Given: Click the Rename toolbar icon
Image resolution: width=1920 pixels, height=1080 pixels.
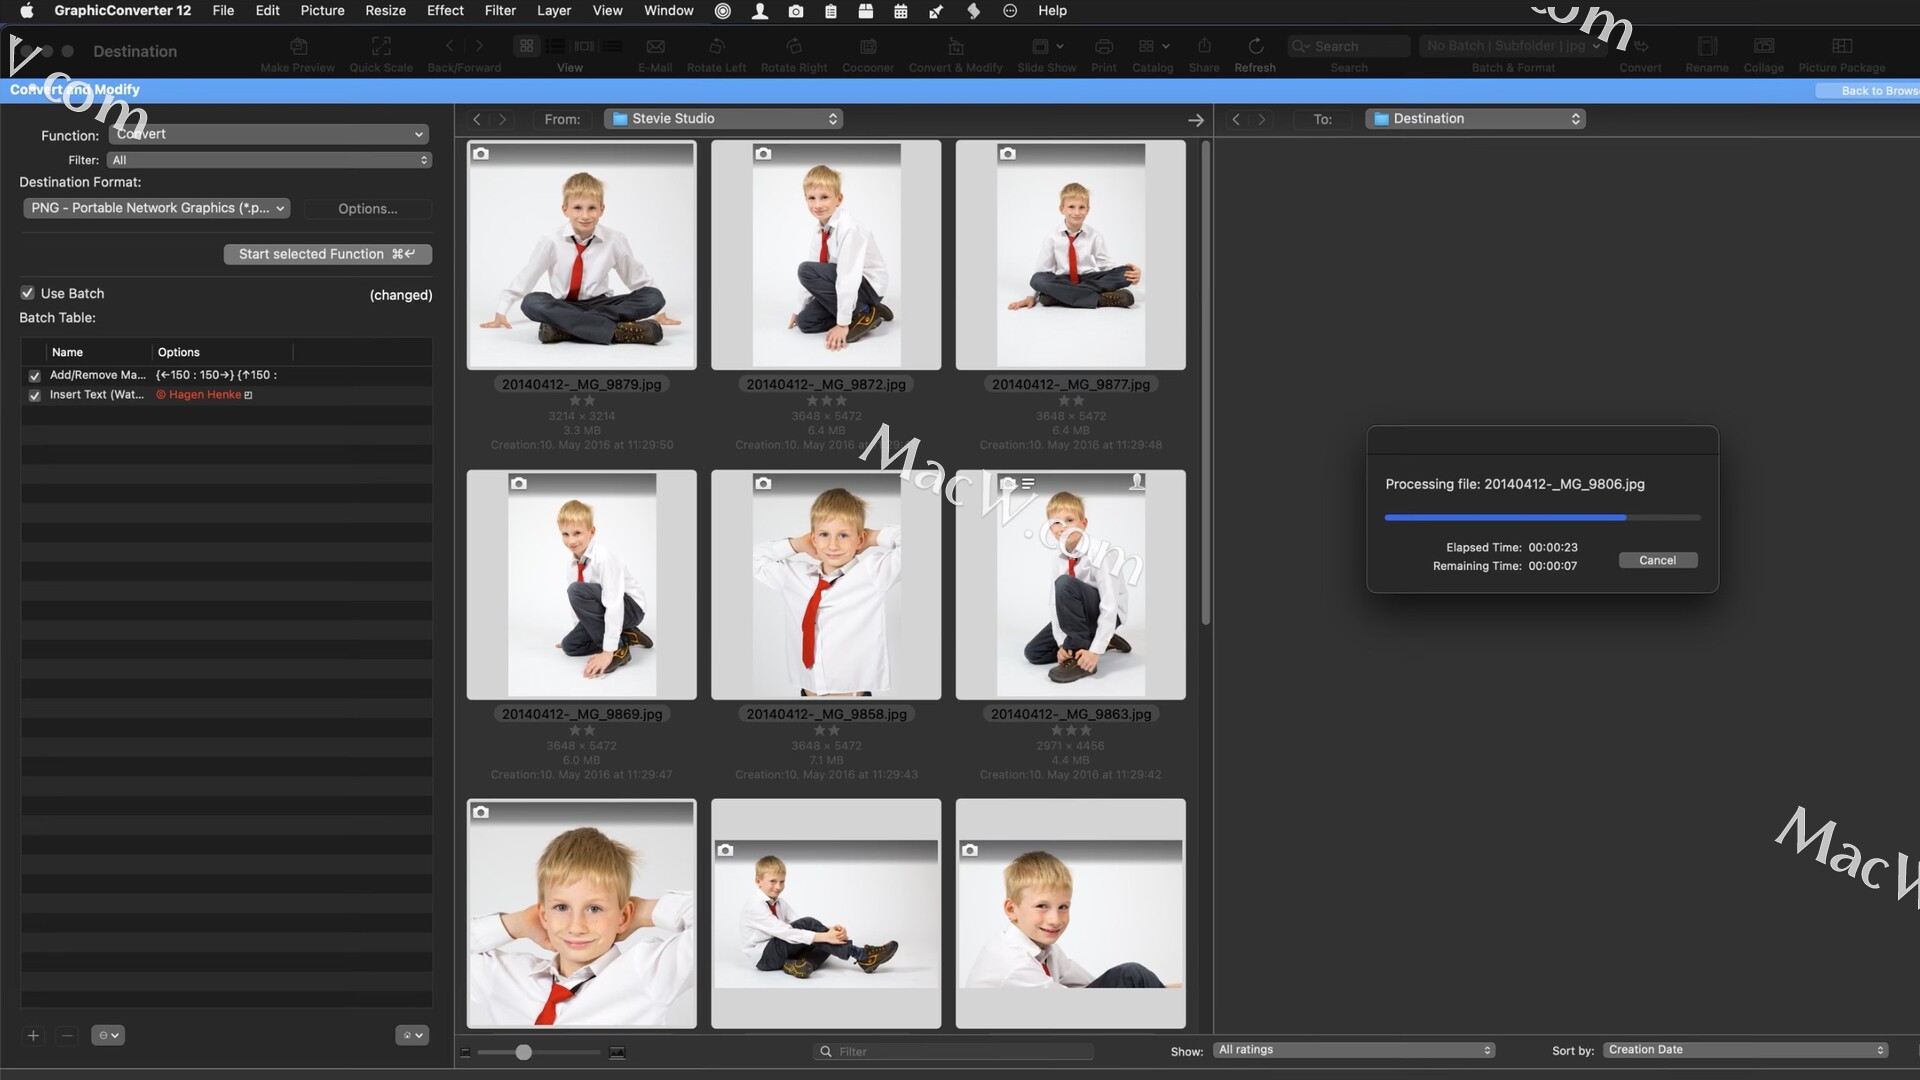Looking at the screenshot, I should point(1707,46).
